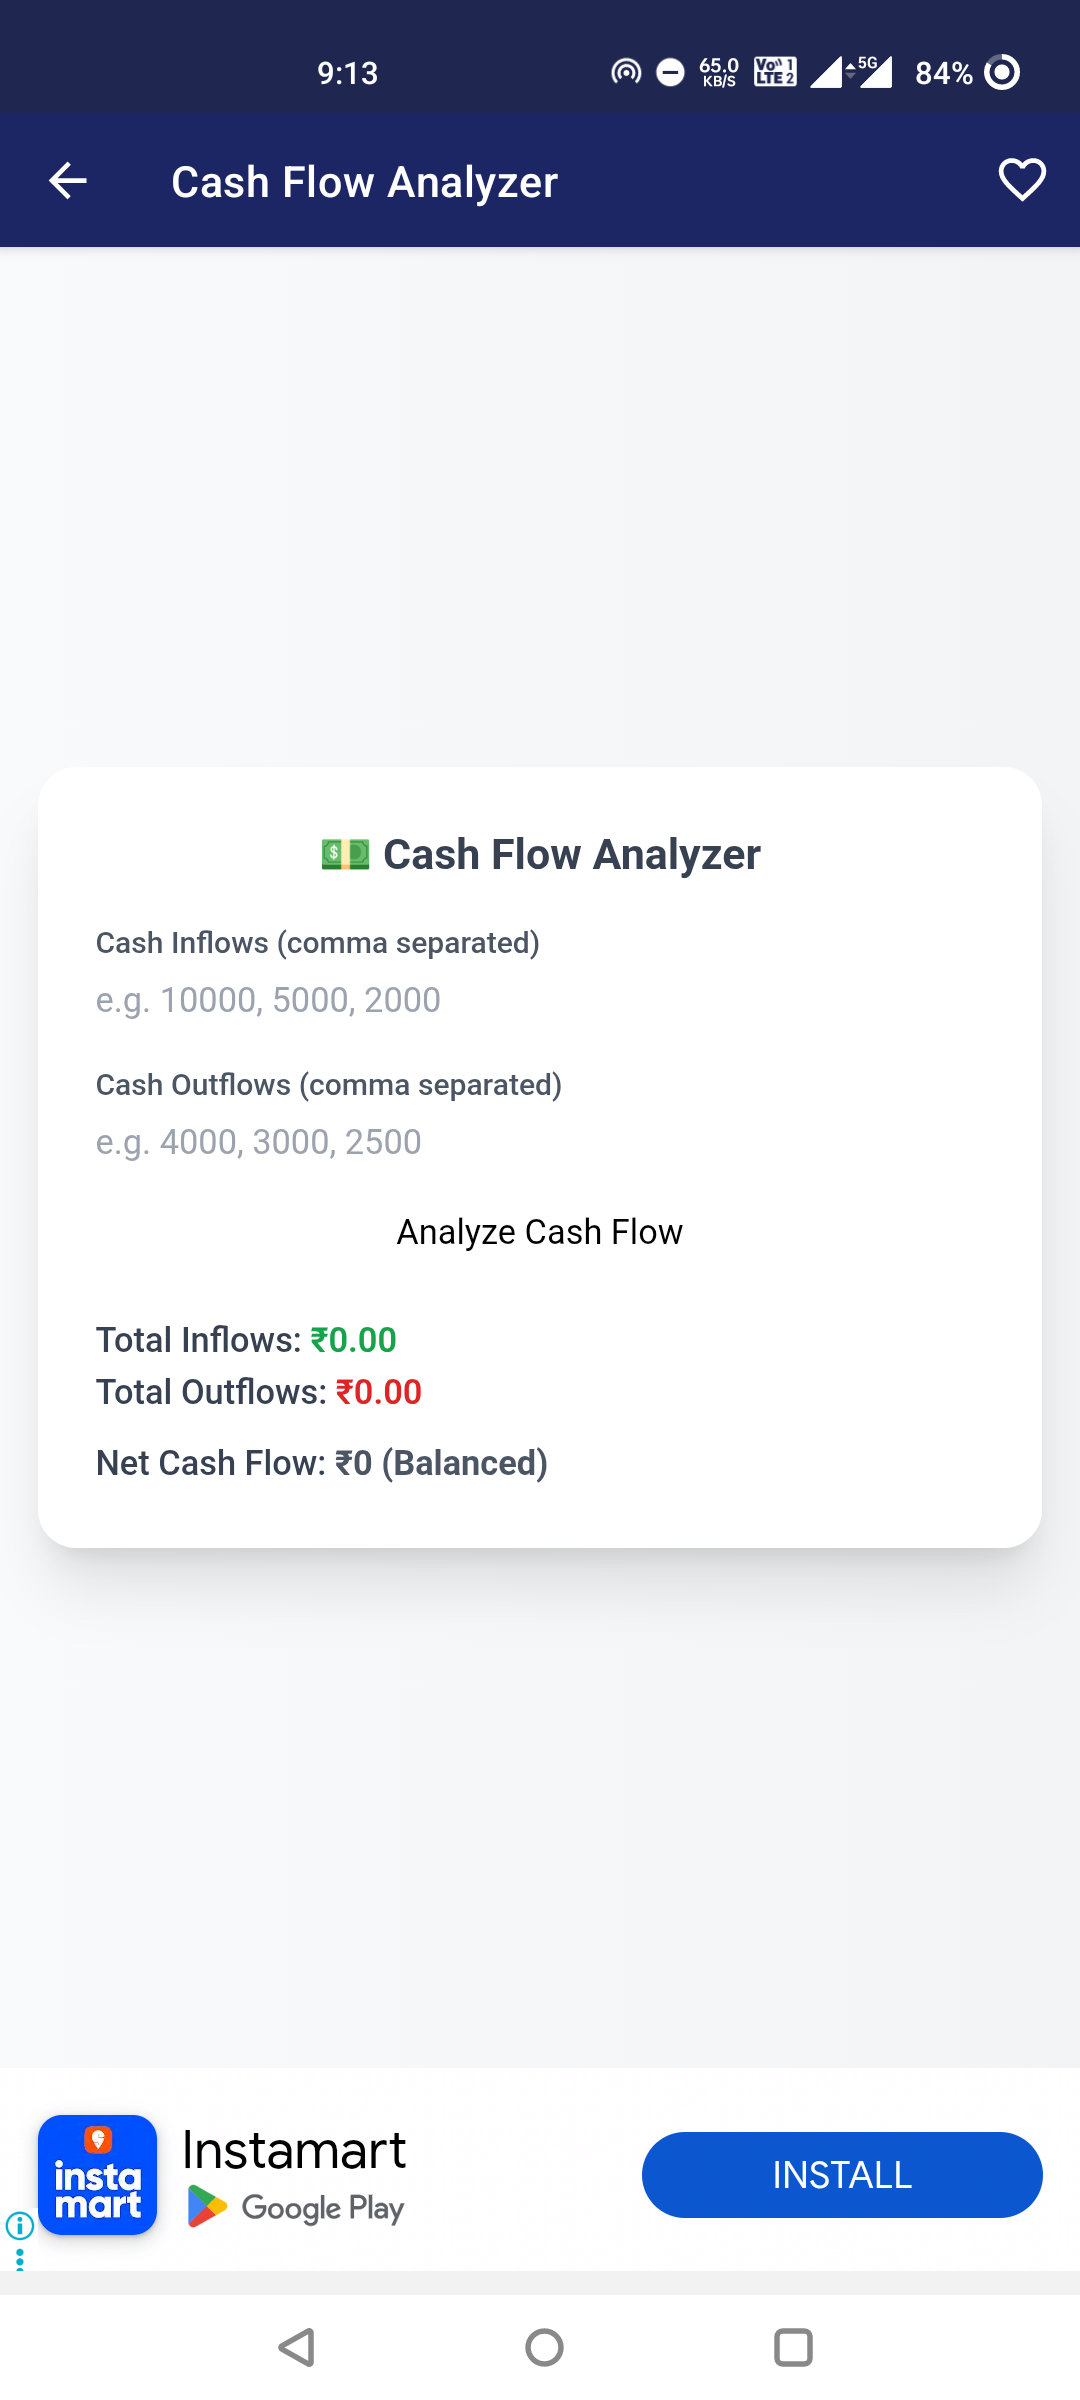Viewport: 1080px width, 2400px height.
Task: Click the Cash Outflows input field
Action: (540, 1142)
